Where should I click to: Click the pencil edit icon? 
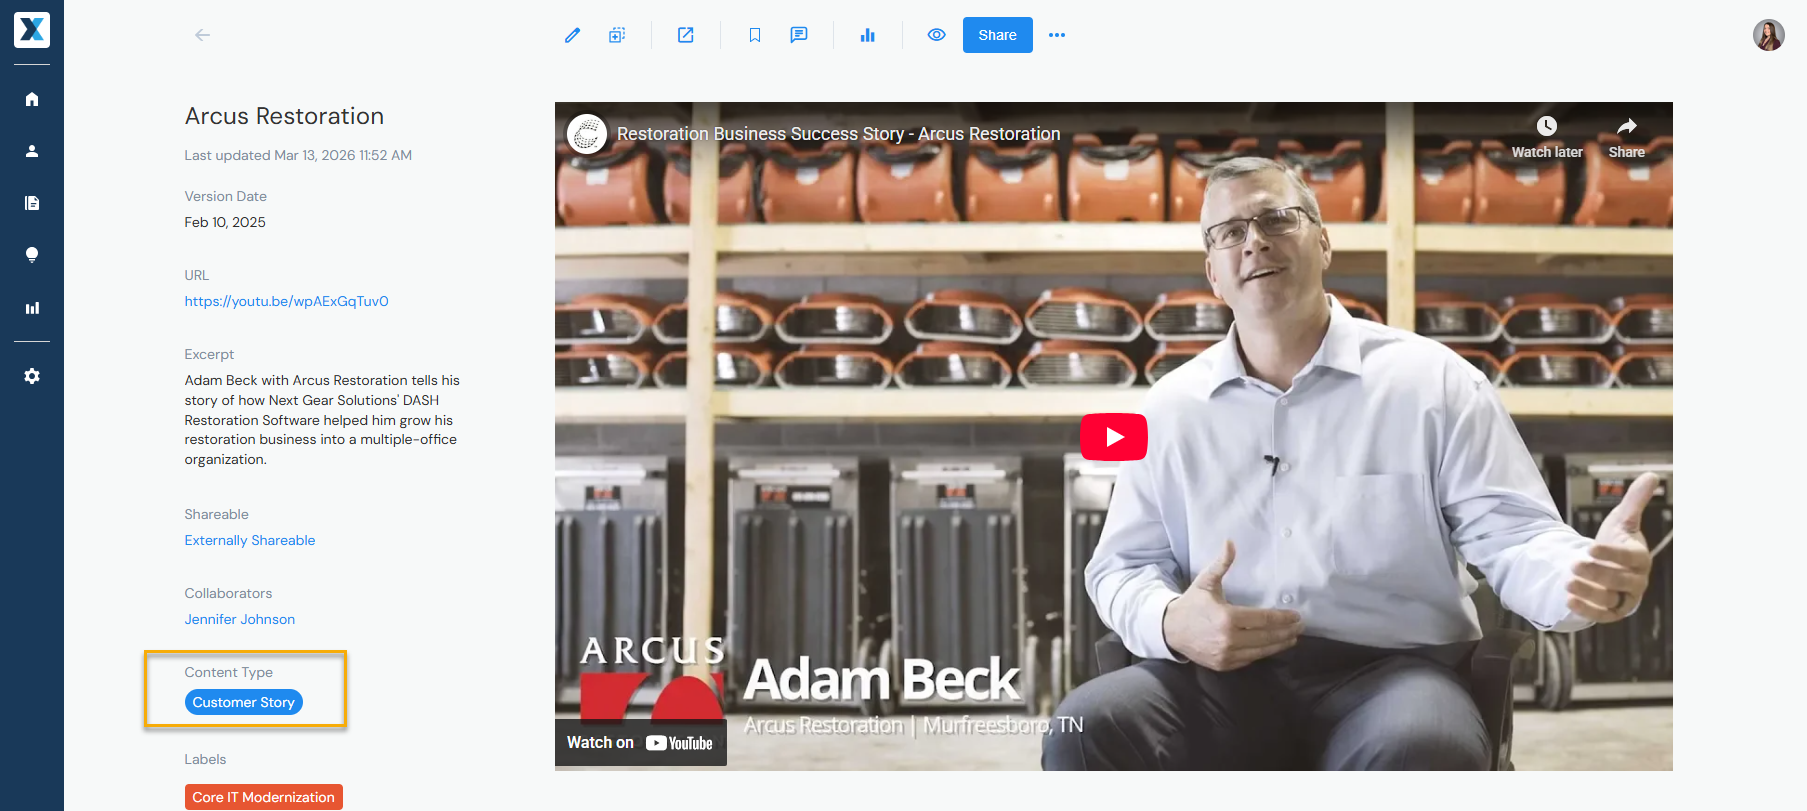tap(572, 35)
